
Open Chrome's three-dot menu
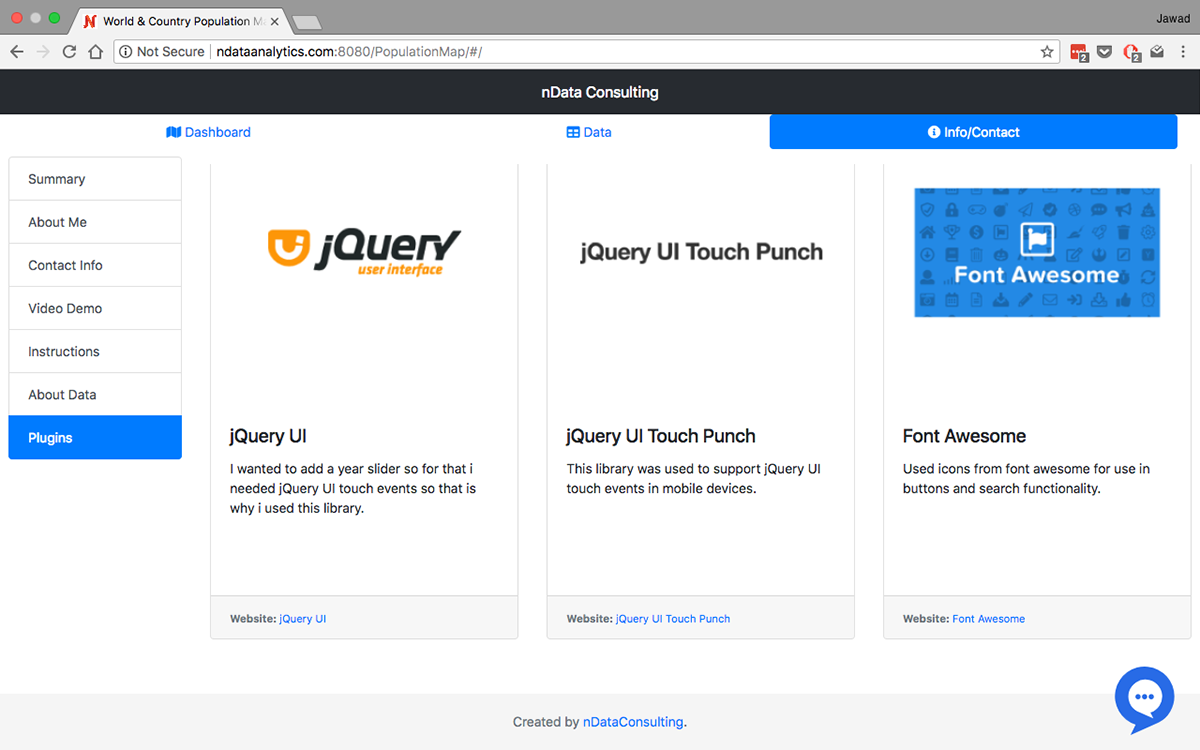pos(1183,52)
